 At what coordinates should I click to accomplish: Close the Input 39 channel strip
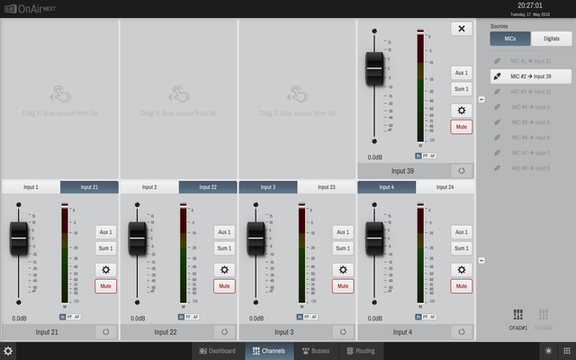(461, 29)
